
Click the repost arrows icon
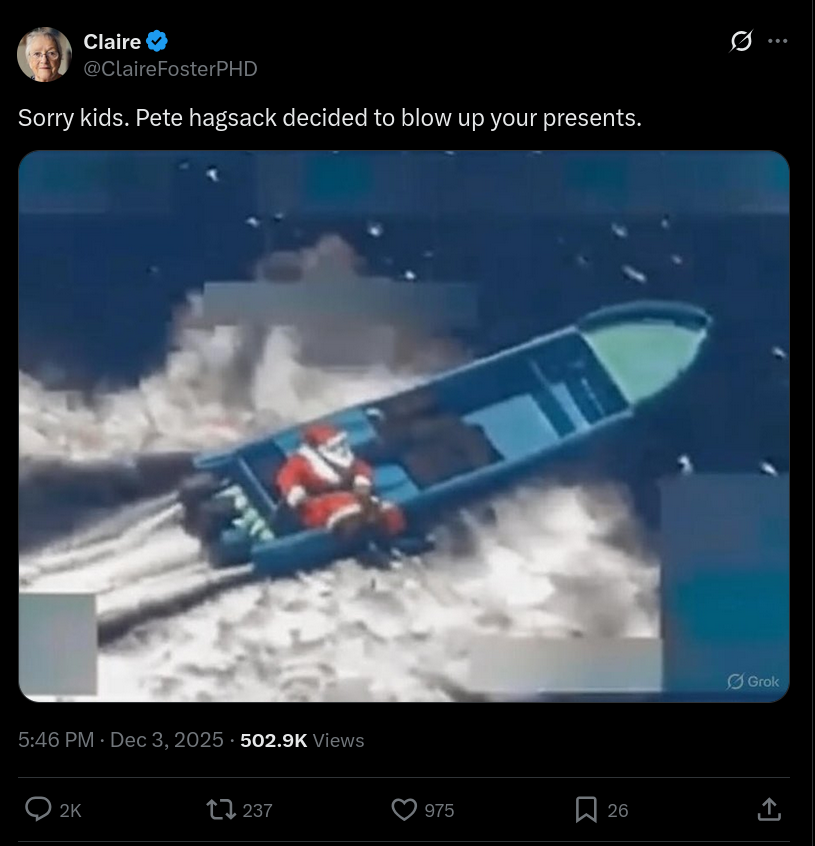[221, 809]
